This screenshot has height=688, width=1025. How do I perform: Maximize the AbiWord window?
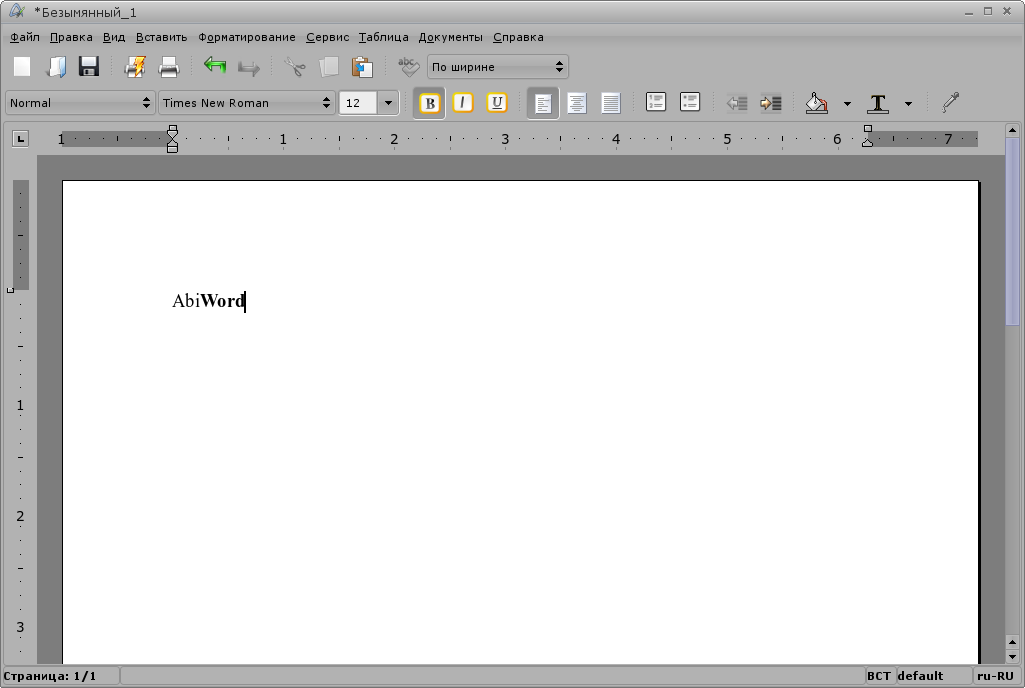[988, 11]
